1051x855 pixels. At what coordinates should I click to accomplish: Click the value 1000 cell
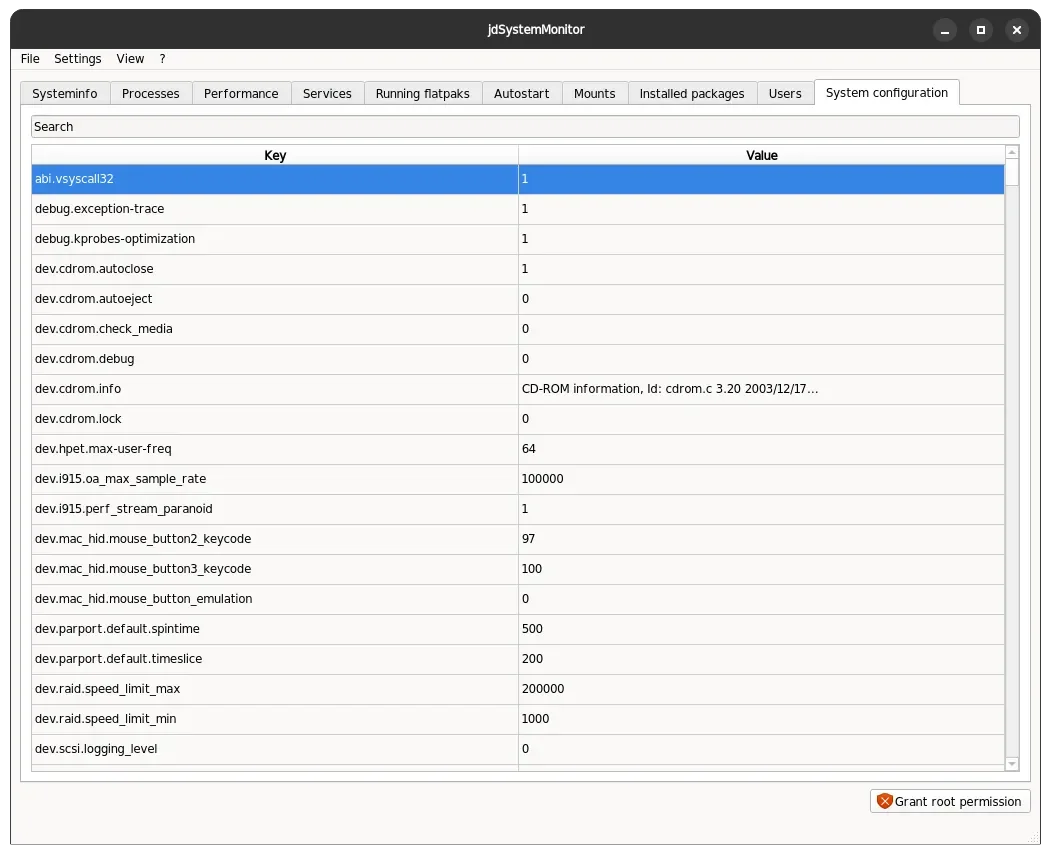click(761, 719)
